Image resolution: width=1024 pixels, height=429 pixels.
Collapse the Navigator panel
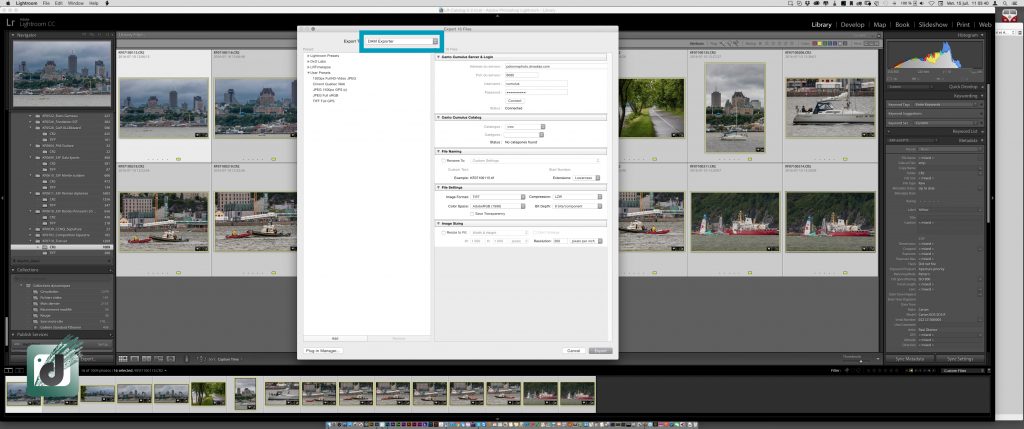pyautogui.click(x=14, y=35)
